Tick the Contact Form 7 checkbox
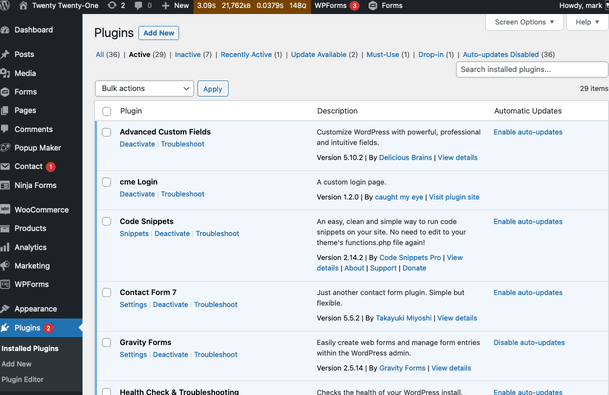 [x=106, y=292]
